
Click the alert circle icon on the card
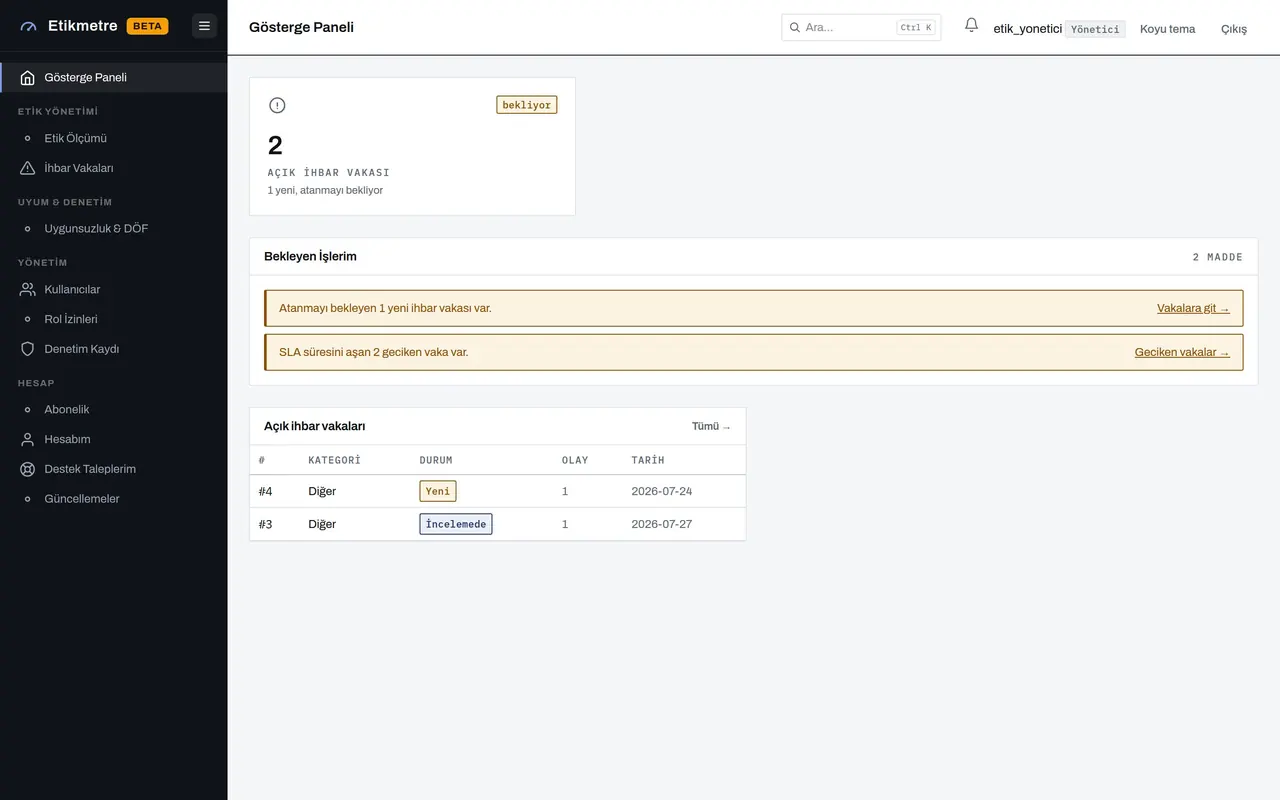click(x=277, y=105)
